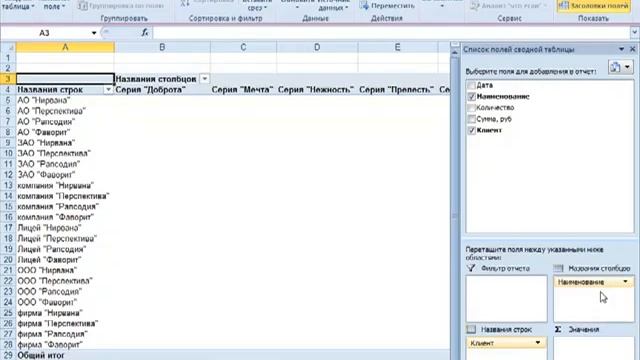Click the Серия "Нежность" column header cell
This screenshot has height=360, width=640.
(317, 90)
